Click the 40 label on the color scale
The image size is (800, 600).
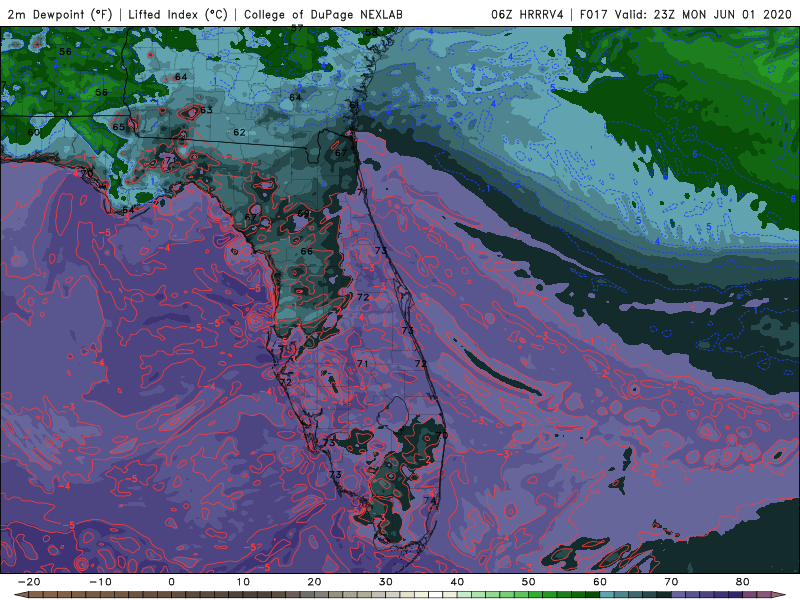(x=457, y=582)
